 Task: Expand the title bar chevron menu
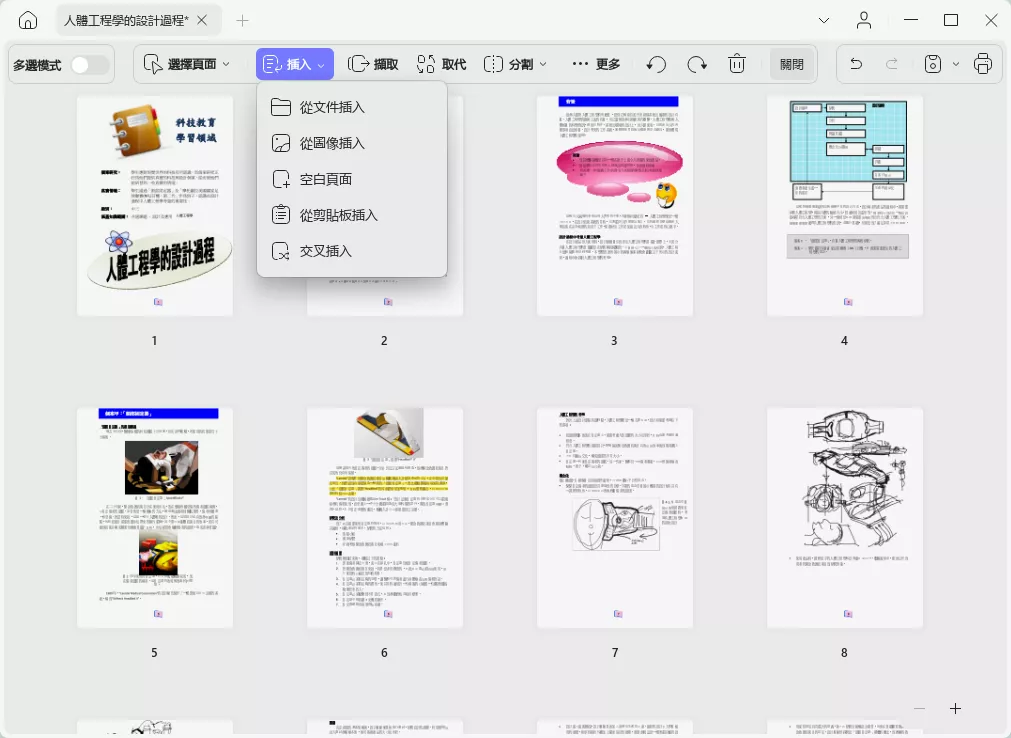tap(823, 21)
